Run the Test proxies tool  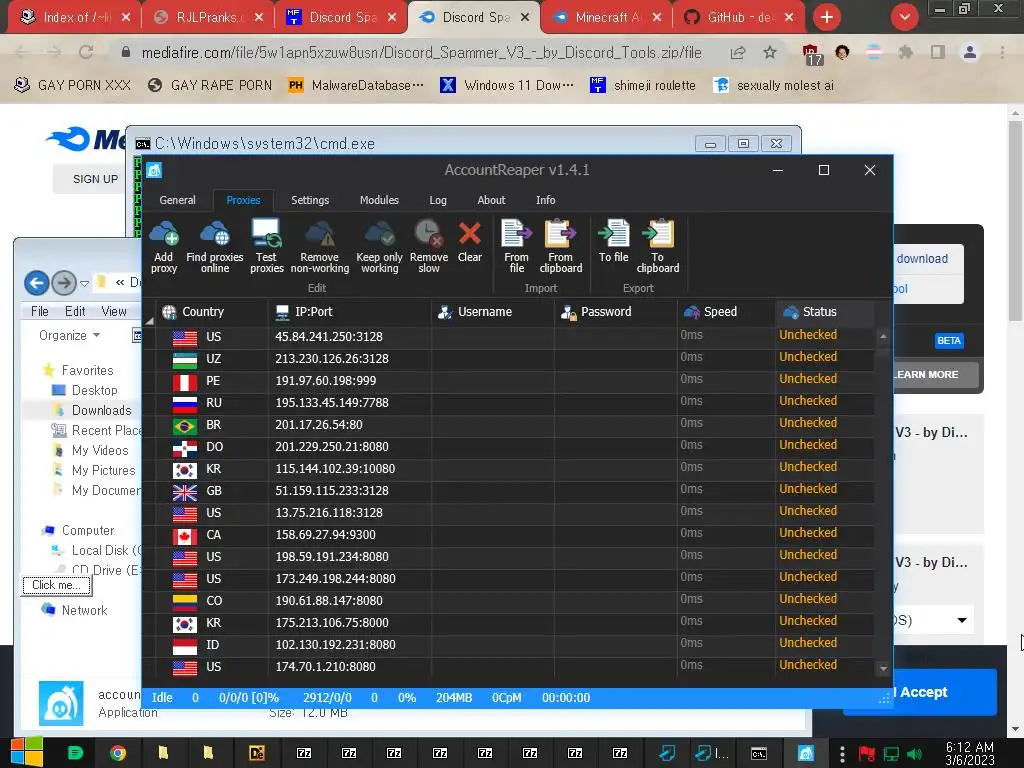tap(266, 246)
